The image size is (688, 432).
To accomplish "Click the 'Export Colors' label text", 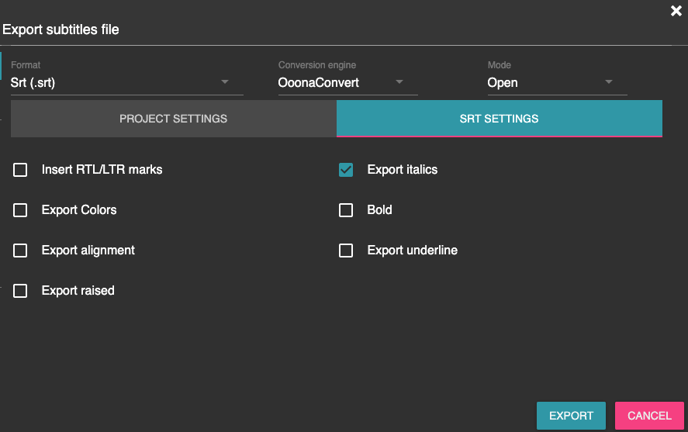I will coord(79,210).
